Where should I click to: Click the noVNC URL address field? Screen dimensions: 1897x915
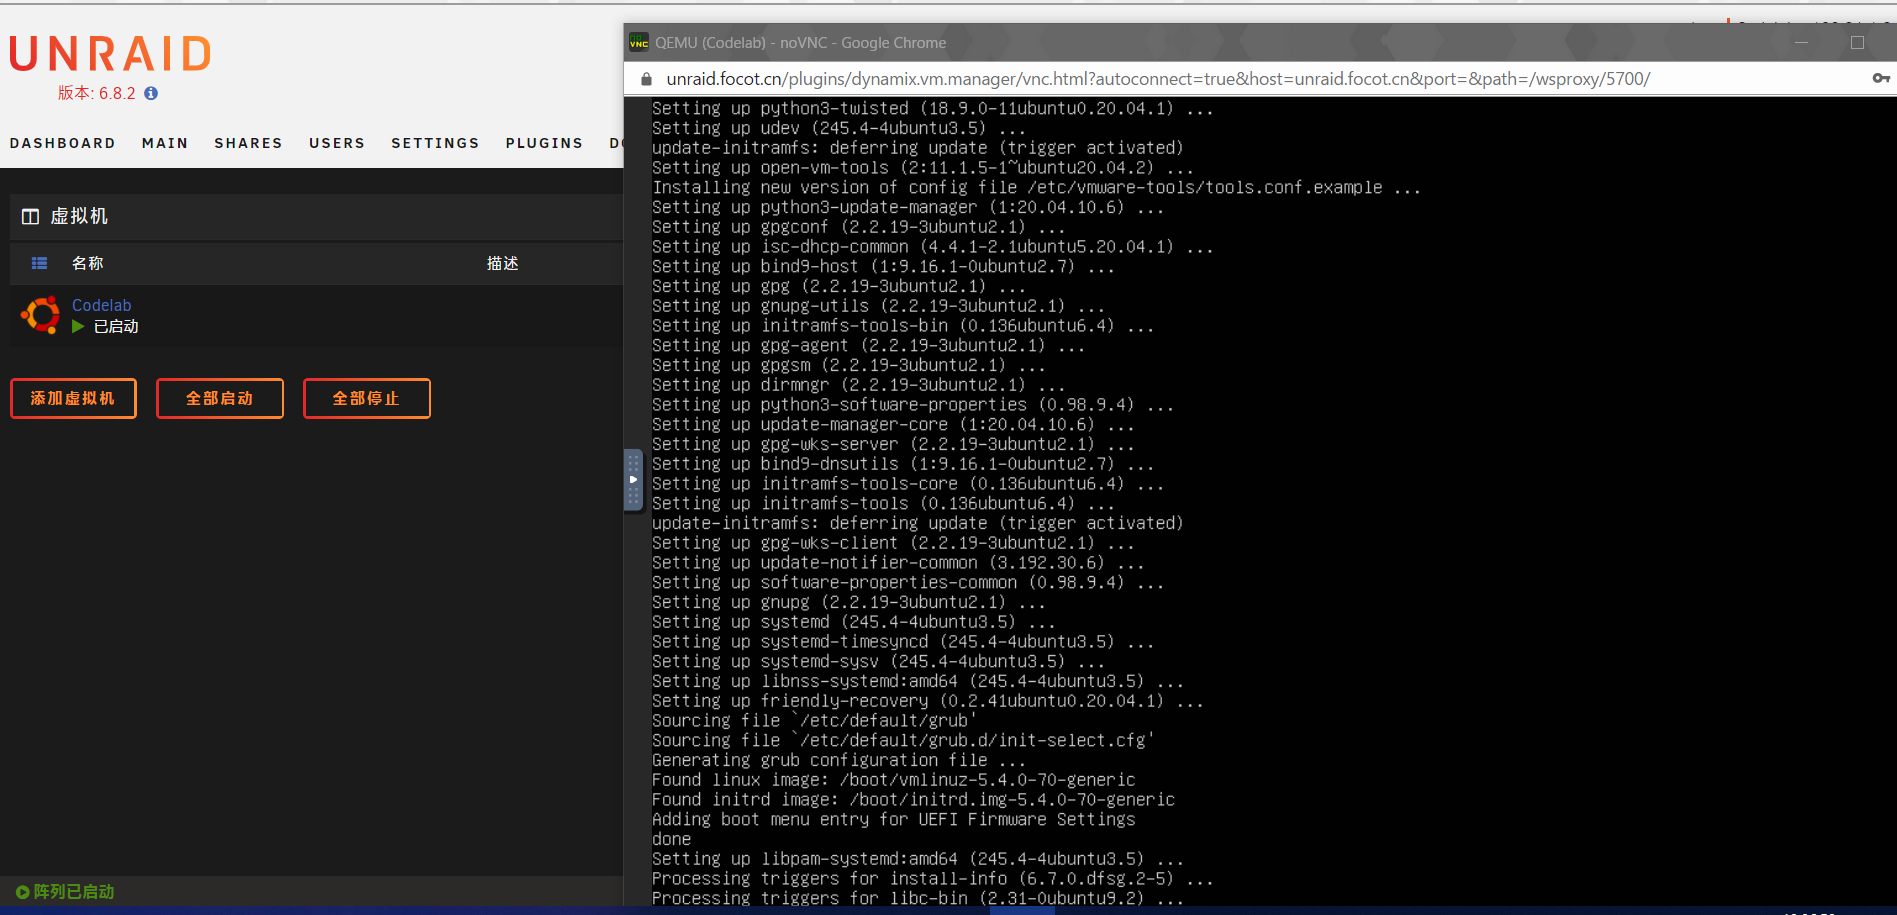coord(1158,79)
